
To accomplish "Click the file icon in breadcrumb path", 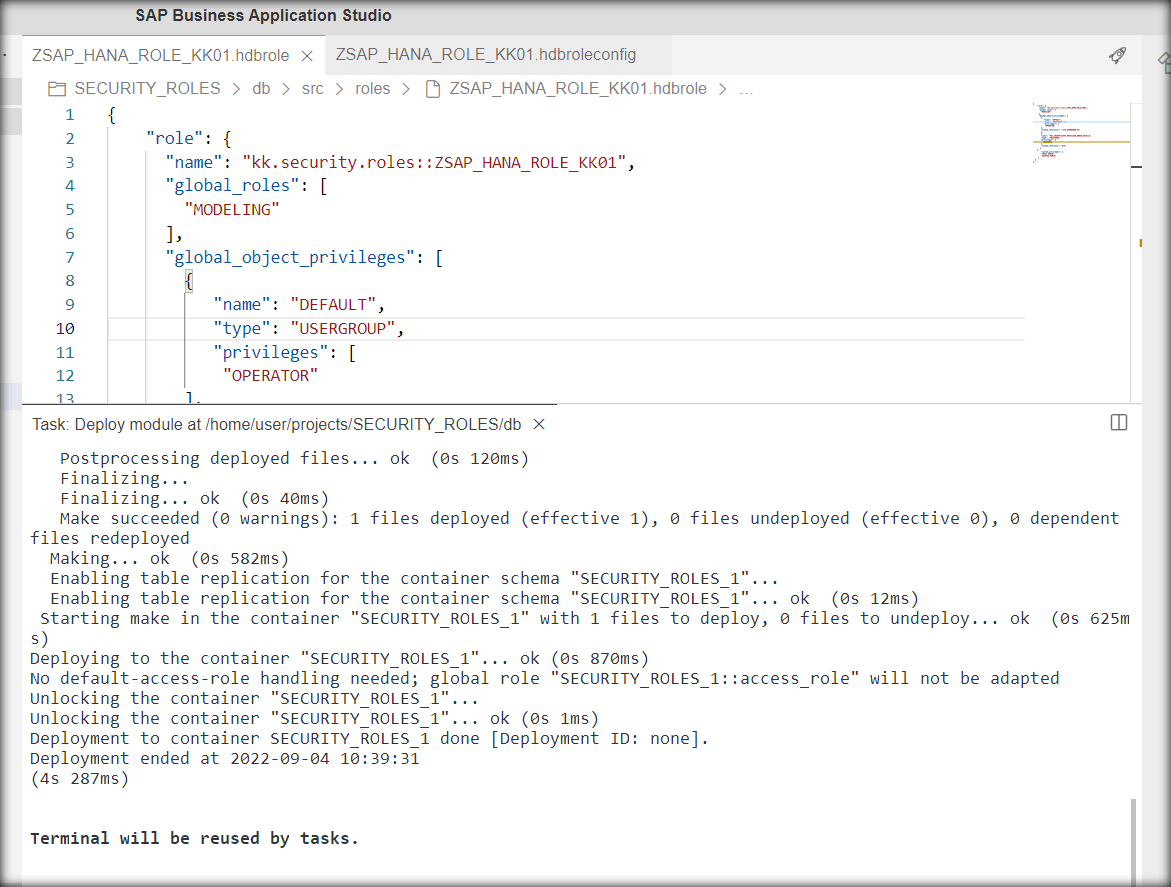I will coord(433,89).
